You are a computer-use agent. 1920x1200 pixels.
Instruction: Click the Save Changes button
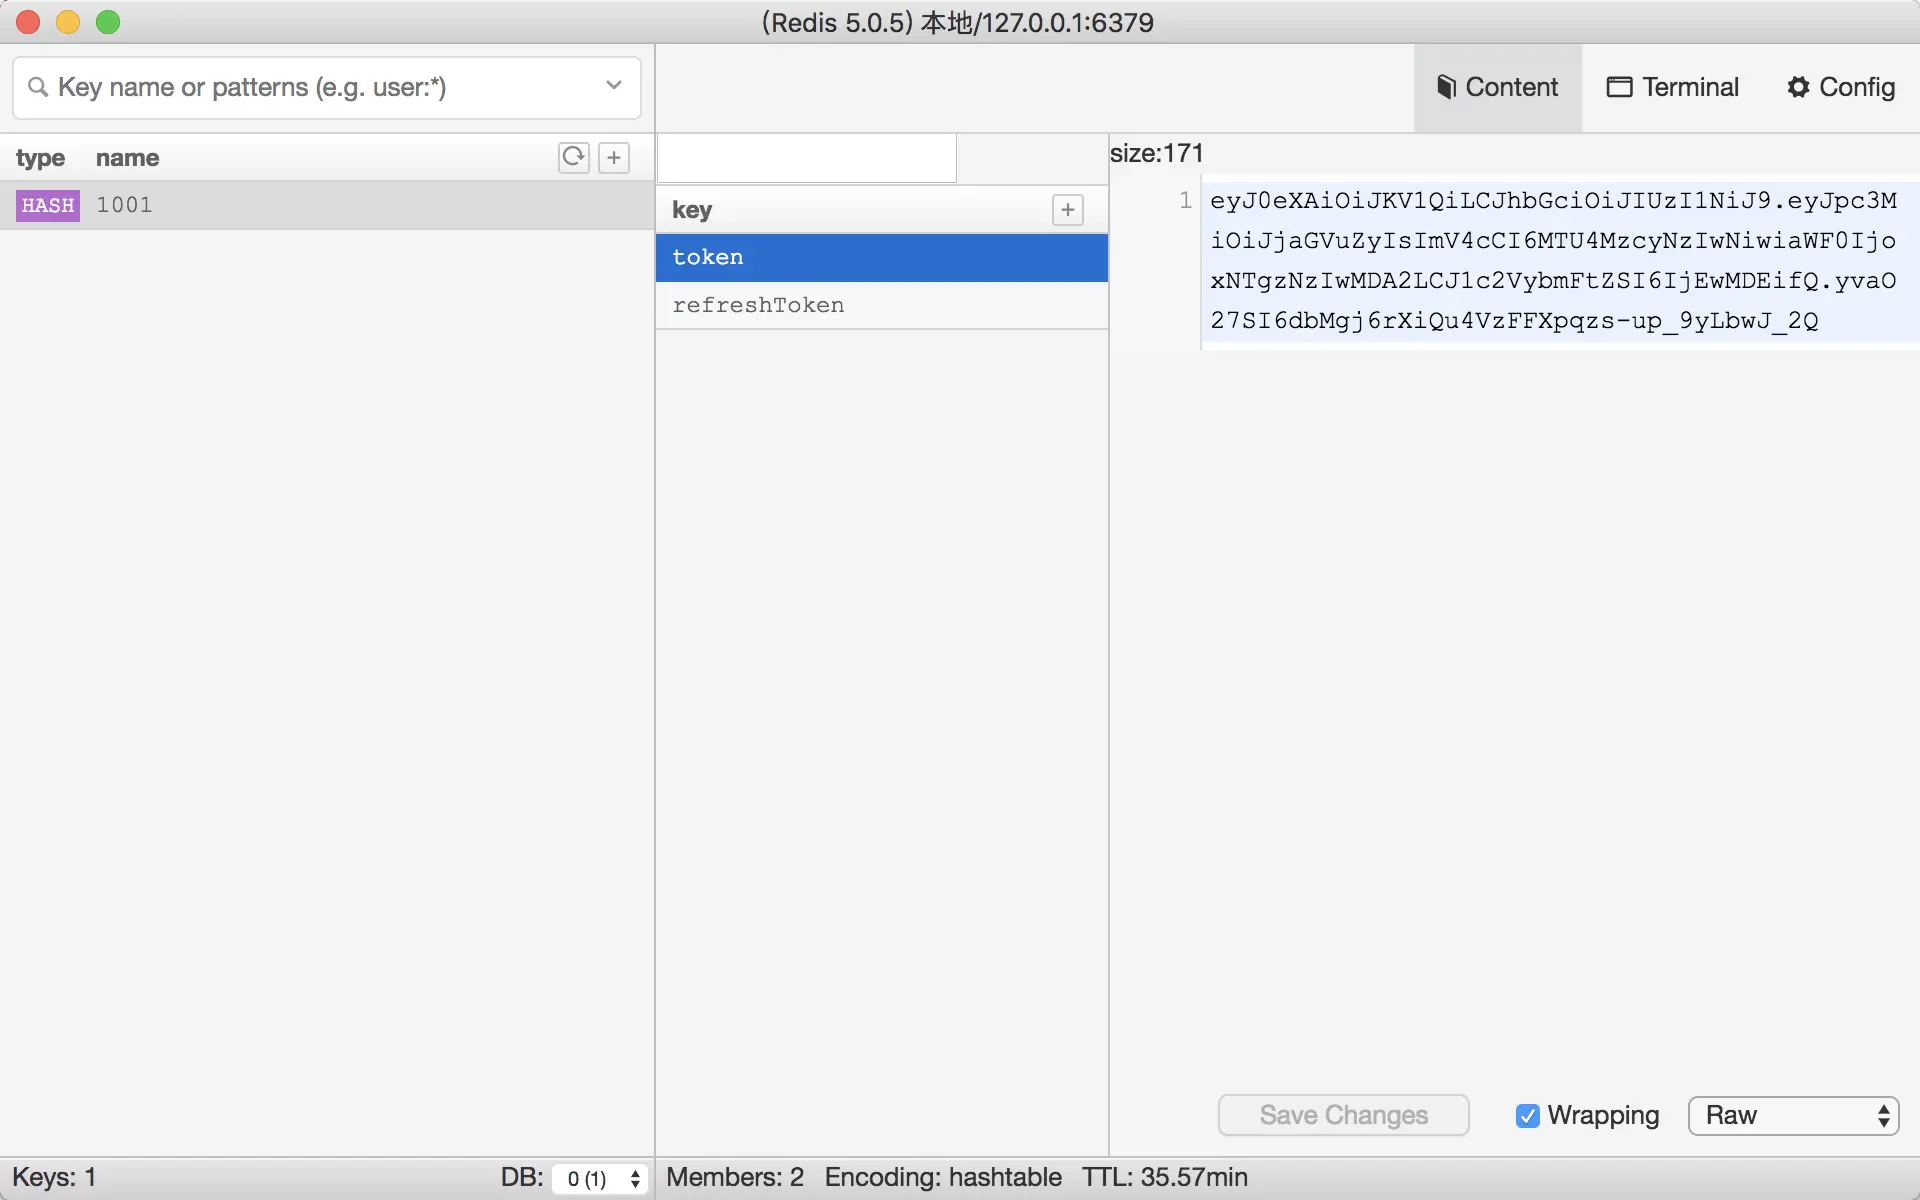pyautogui.click(x=1343, y=1115)
